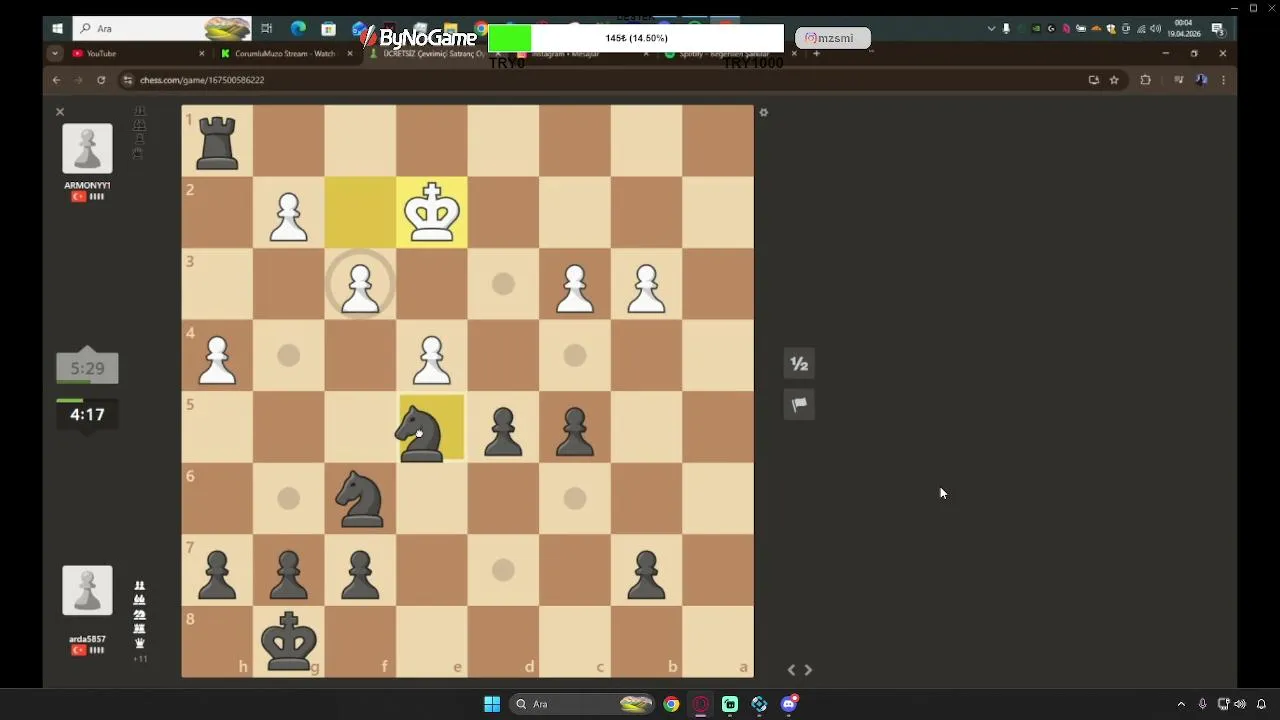Select the black knight on f6
1280x720 pixels.
click(360, 499)
